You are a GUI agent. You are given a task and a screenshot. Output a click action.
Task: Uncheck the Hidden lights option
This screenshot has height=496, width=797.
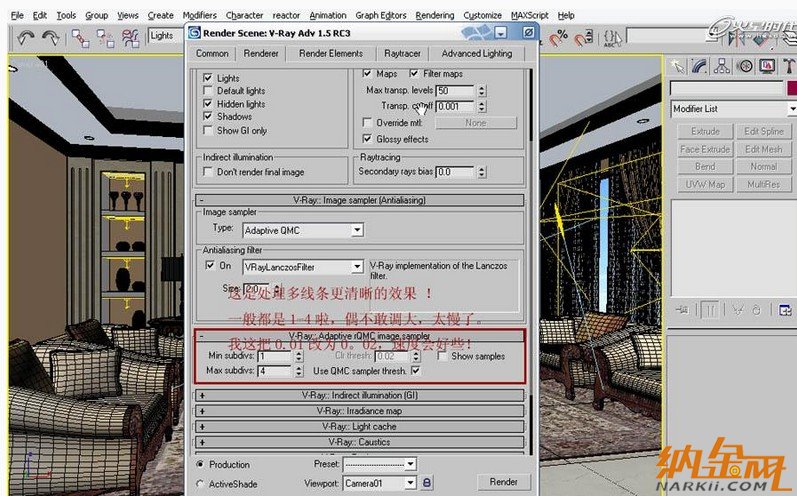(x=208, y=104)
